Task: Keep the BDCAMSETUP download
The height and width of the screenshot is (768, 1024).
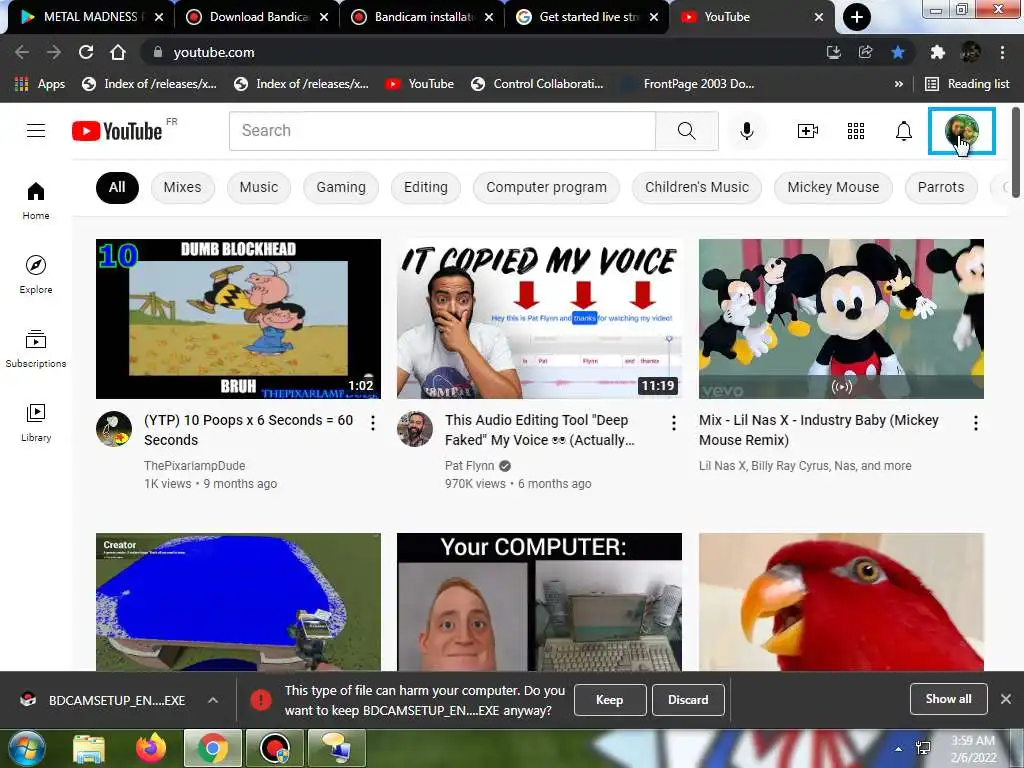Action: pos(609,700)
